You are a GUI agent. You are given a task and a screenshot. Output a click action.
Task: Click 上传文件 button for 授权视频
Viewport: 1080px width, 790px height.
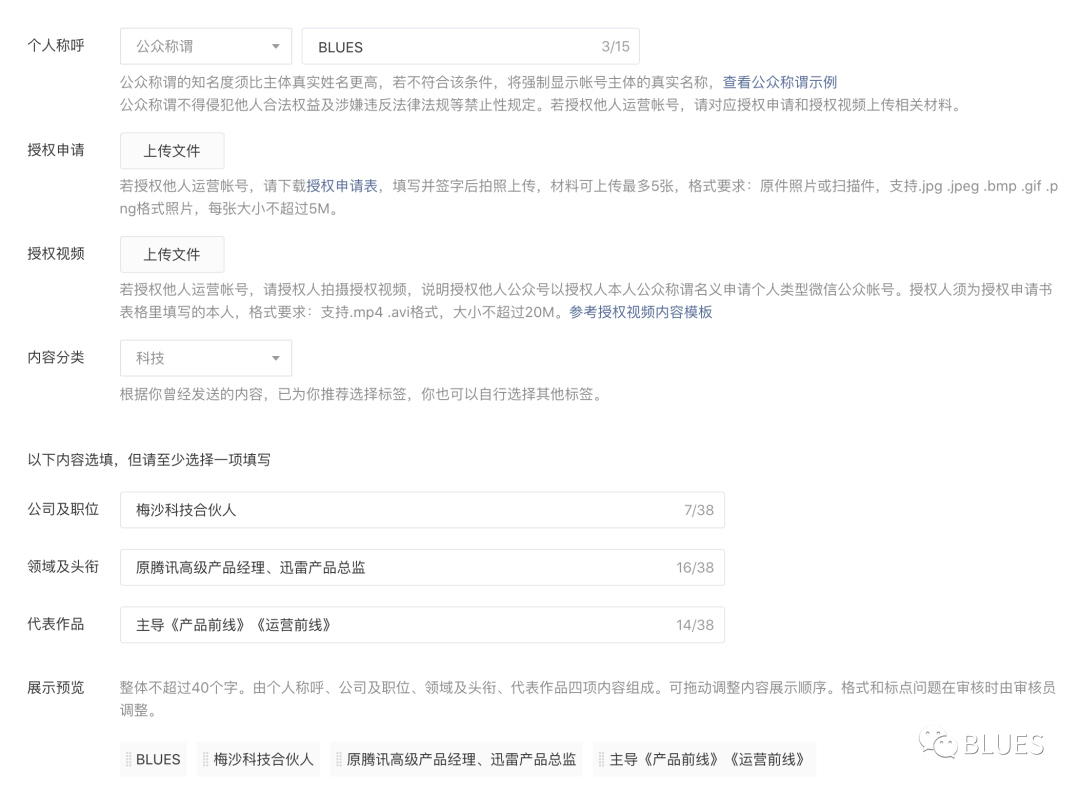coord(172,255)
